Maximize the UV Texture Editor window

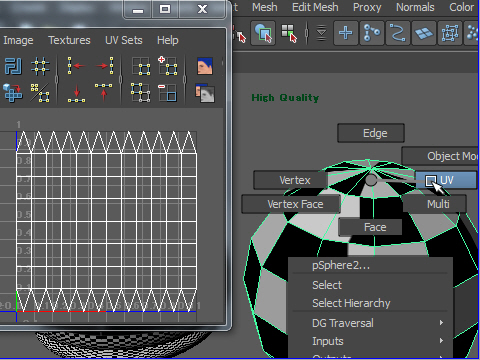click(x=165, y=9)
